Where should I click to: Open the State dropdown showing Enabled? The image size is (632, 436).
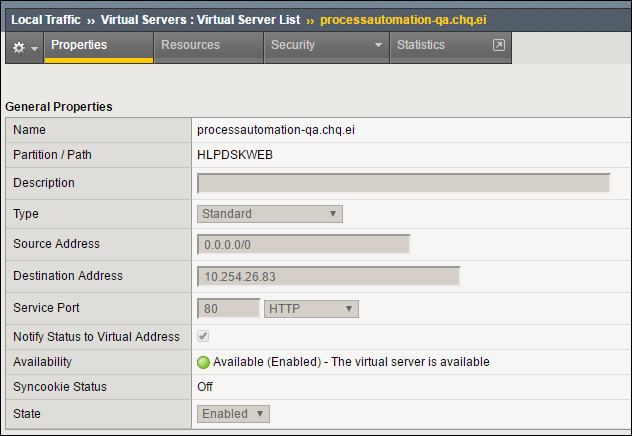pyautogui.click(x=233, y=414)
